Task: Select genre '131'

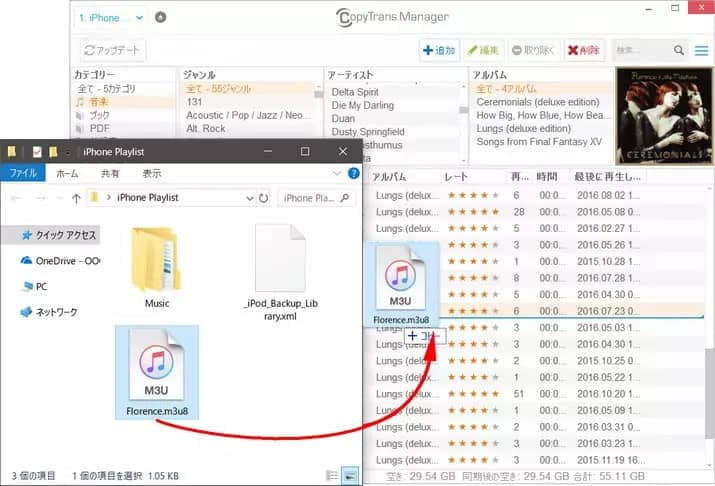Action: [194, 102]
